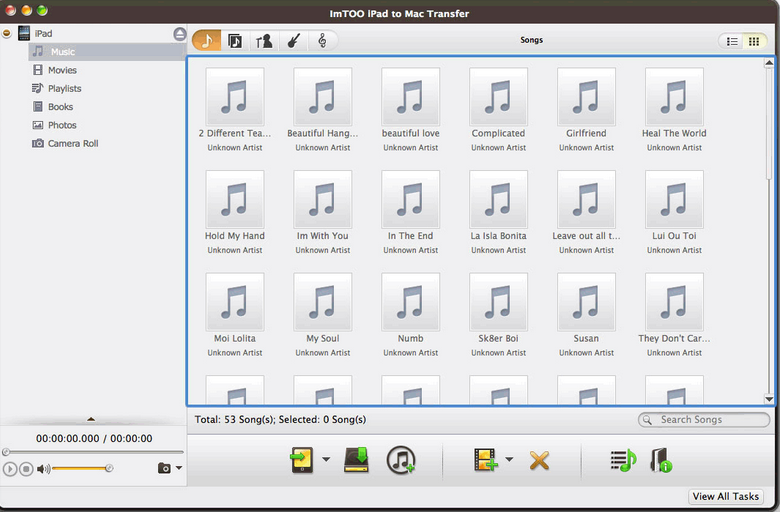Select the Artists category icon
780x512 pixels.
[x=264, y=40]
